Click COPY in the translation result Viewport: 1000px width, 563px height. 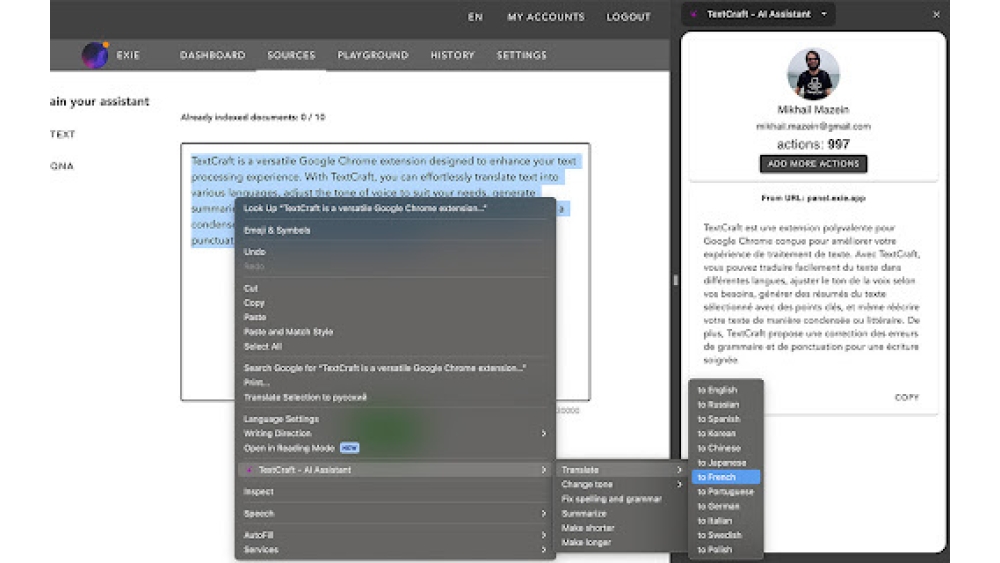(x=906, y=397)
